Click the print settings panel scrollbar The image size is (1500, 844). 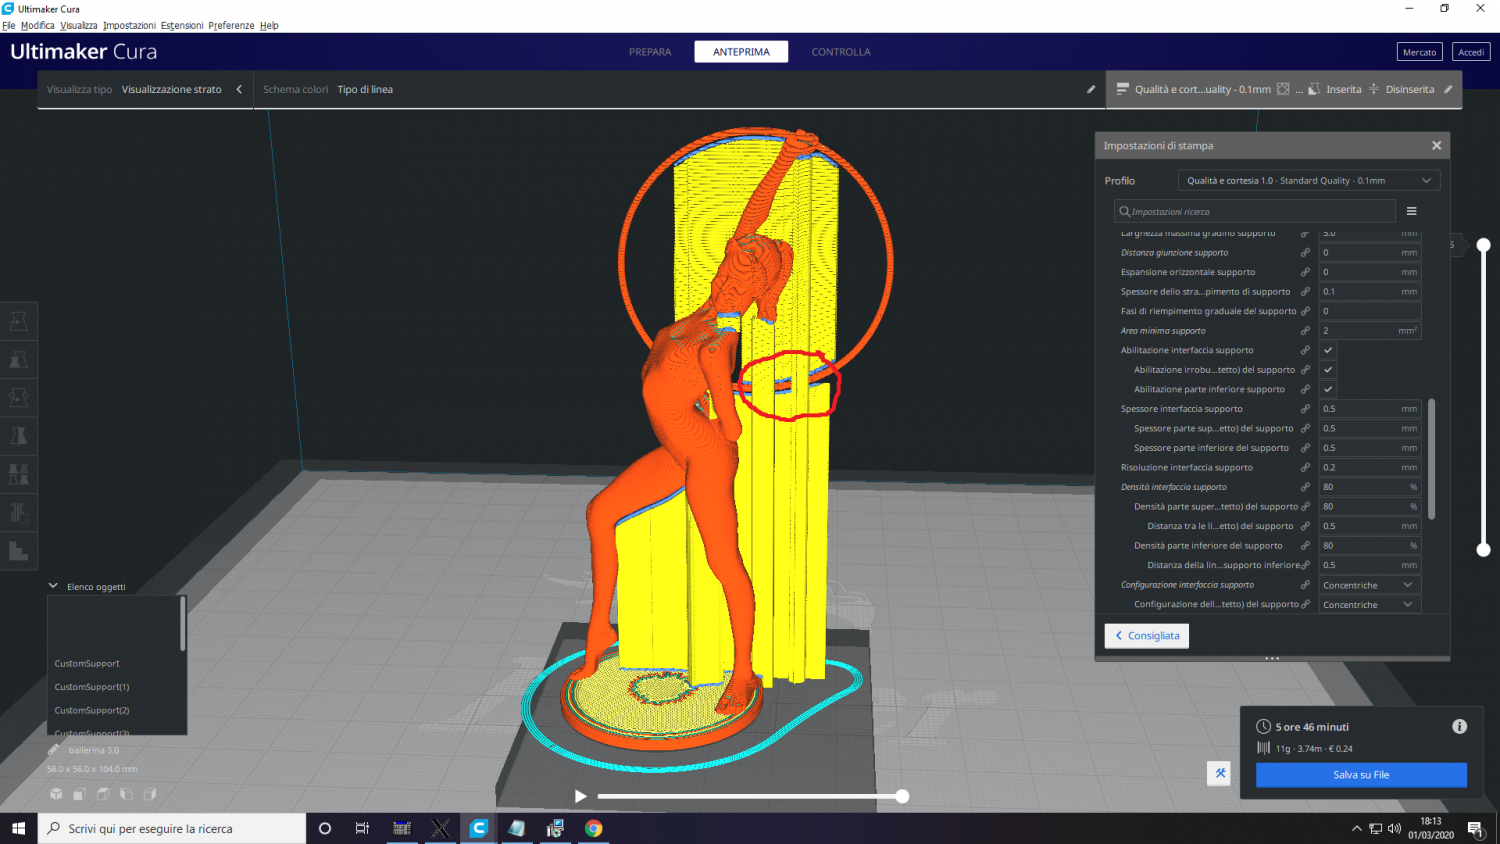1432,459
